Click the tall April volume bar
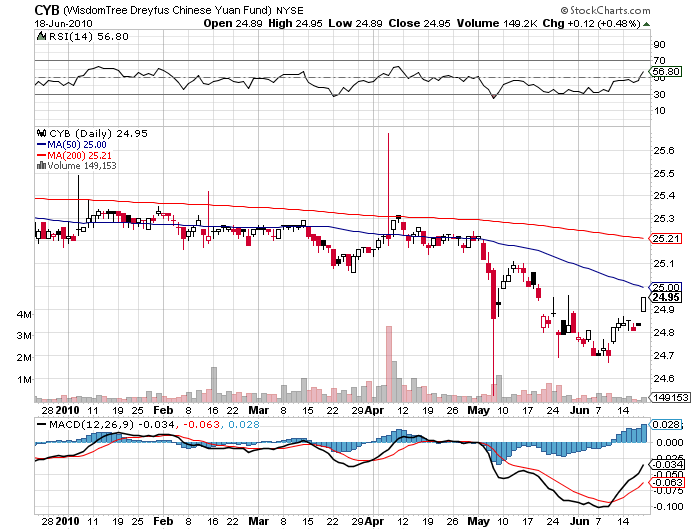The image size is (700, 530). (389, 364)
